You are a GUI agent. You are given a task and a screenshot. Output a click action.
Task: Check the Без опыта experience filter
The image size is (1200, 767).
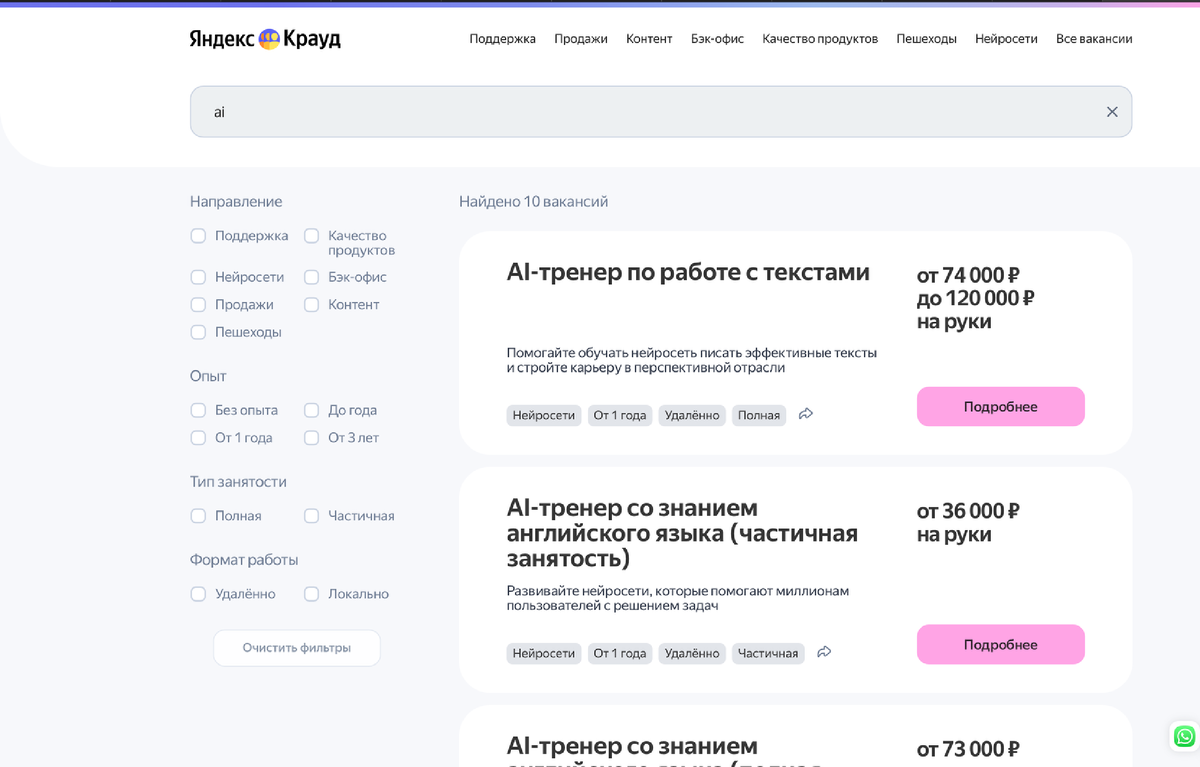tap(198, 410)
